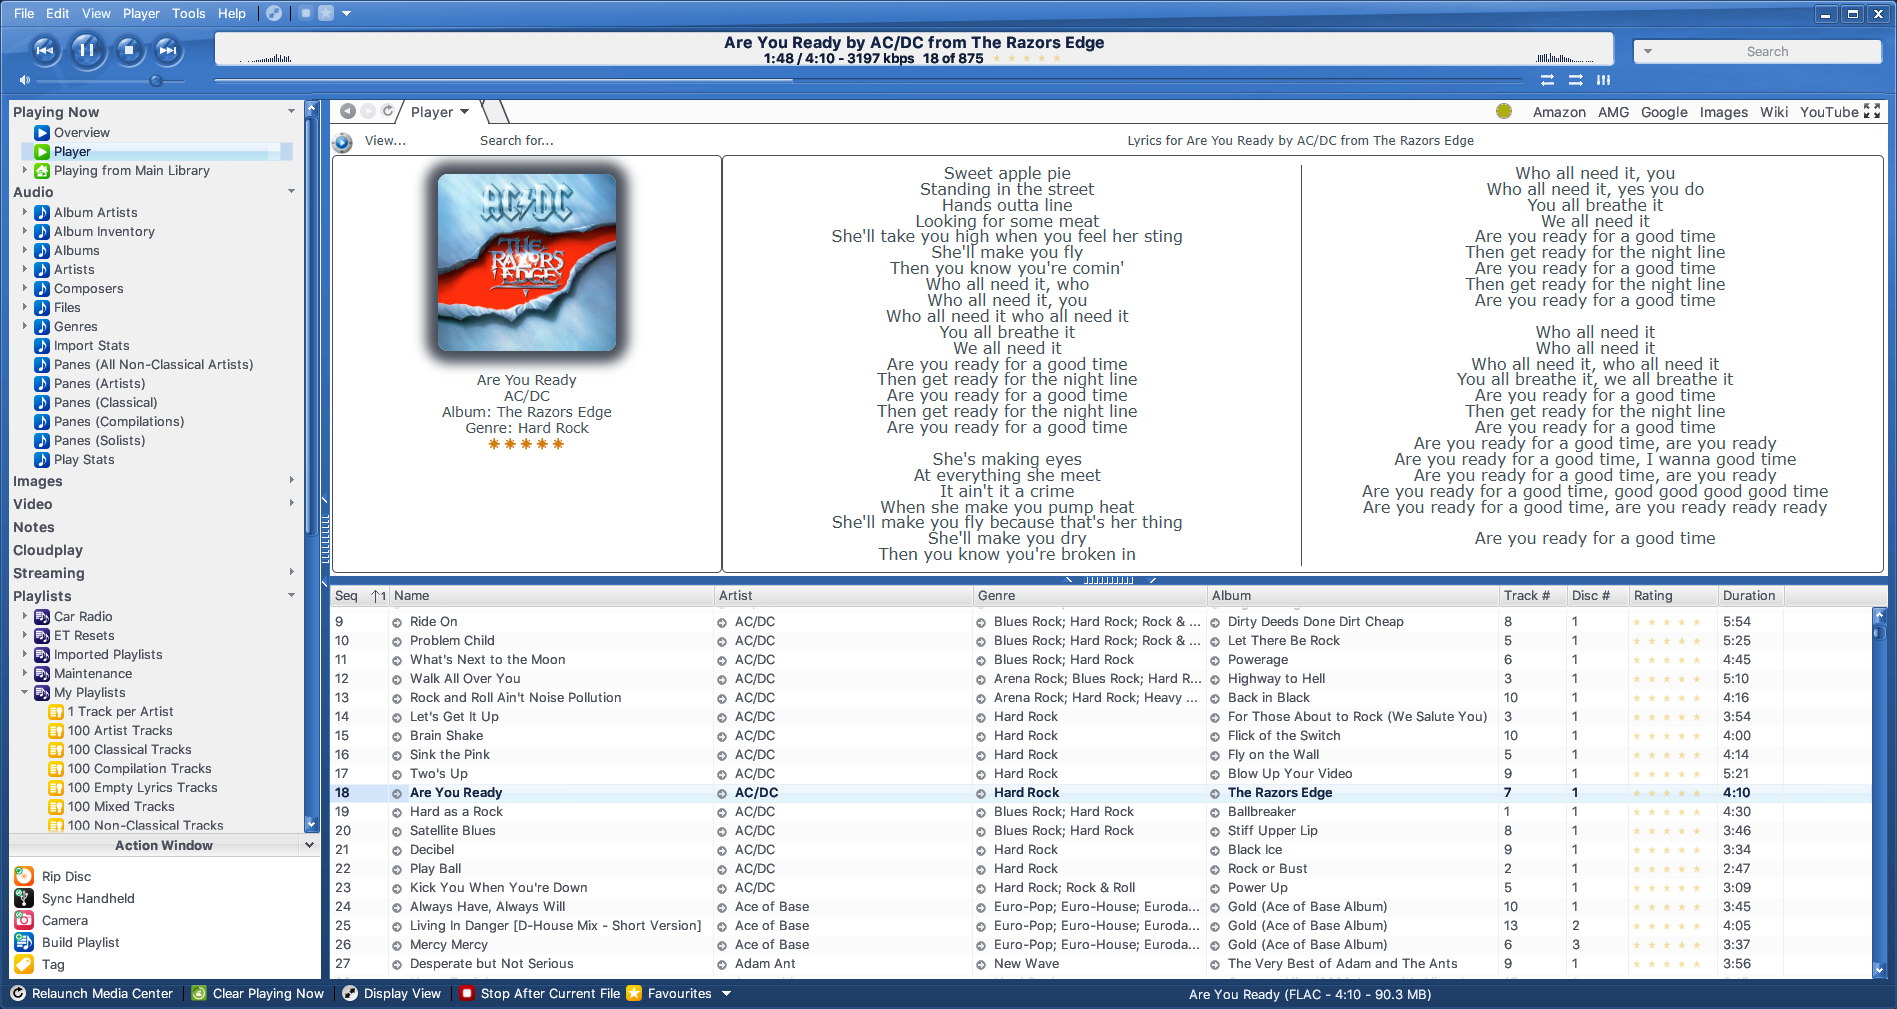Image resolution: width=1897 pixels, height=1009 pixels.
Task: Open the File menu
Action: [24, 13]
